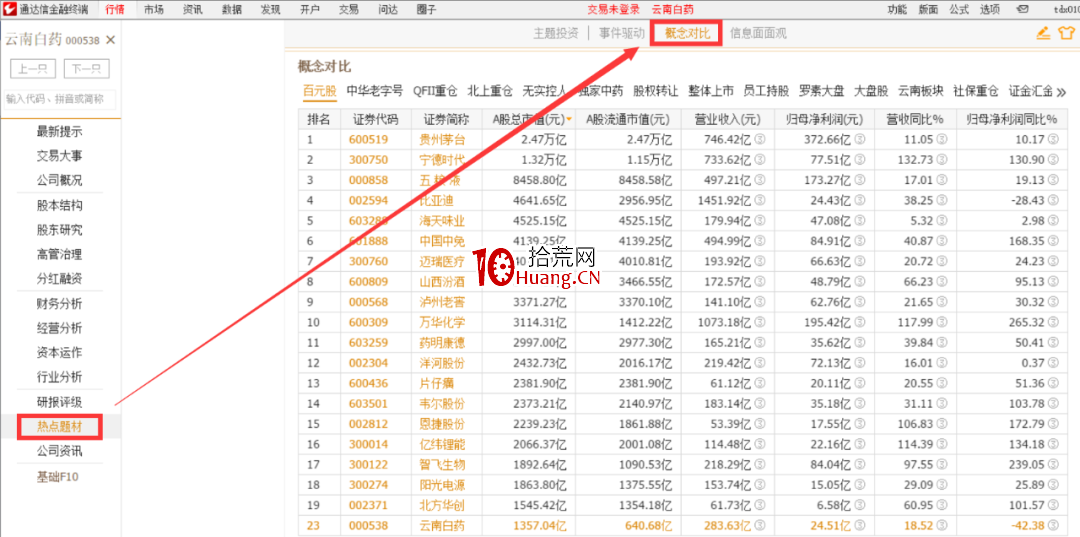Viewport: 1080px width, 537px height.
Task: Sort by A股总市值 column arrow
Action: pyautogui.click(x=570, y=119)
